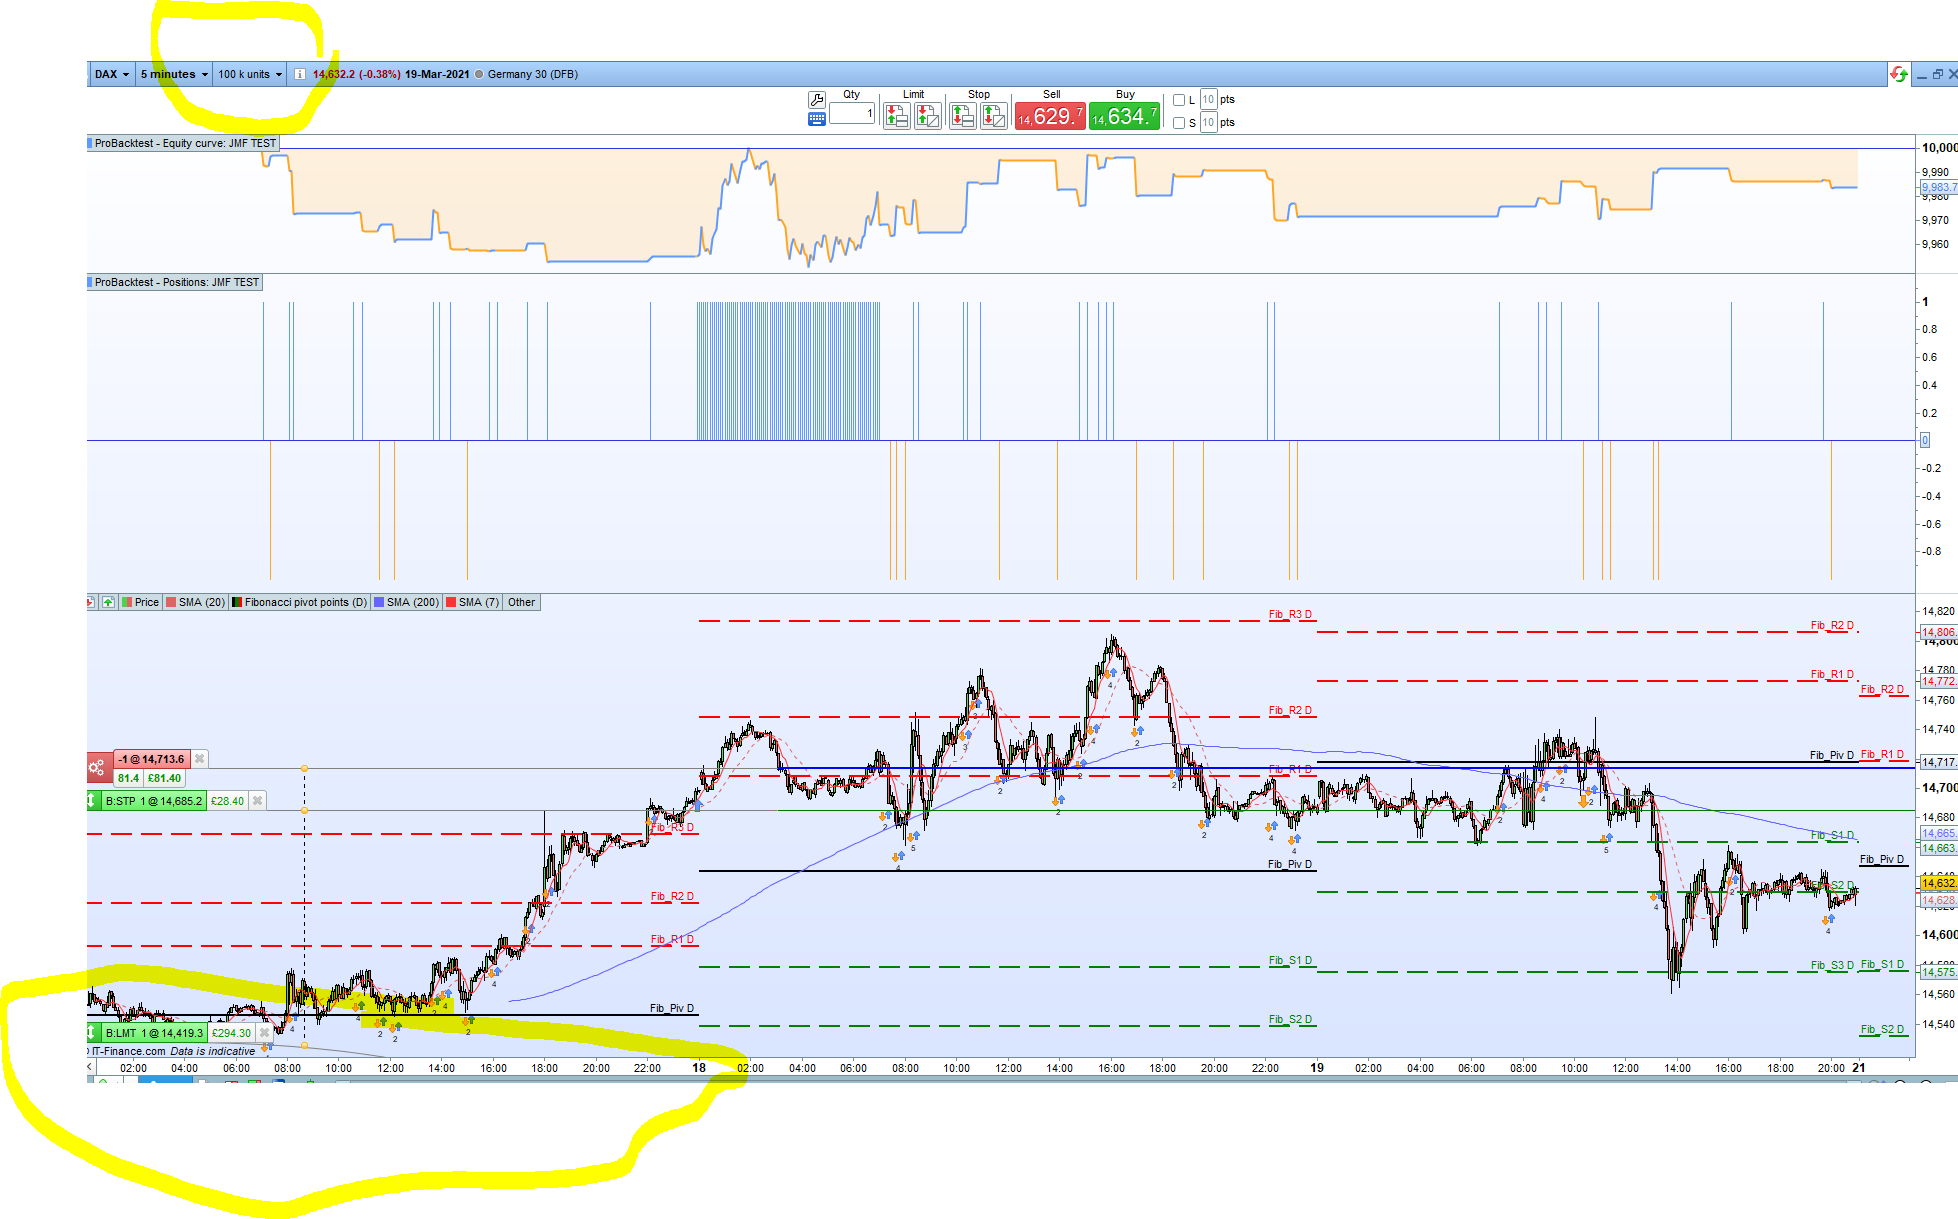Enable the S points checkbox
This screenshot has height=1219, width=1958.
(x=1179, y=123)
